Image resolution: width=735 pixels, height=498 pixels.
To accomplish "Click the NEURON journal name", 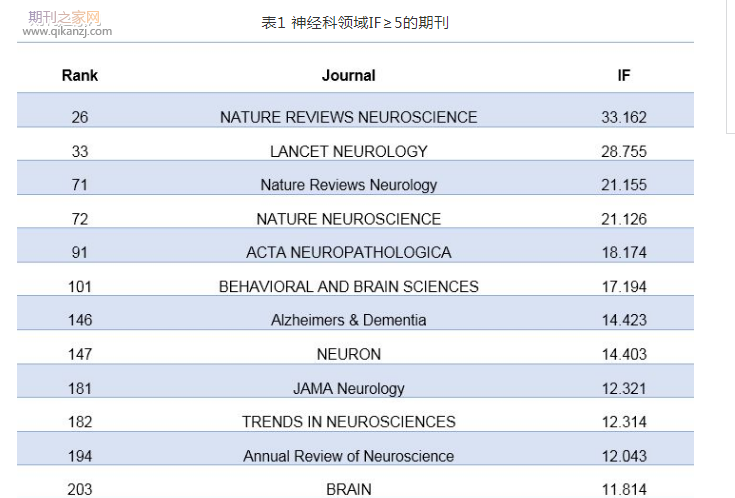I will (349, 354).
